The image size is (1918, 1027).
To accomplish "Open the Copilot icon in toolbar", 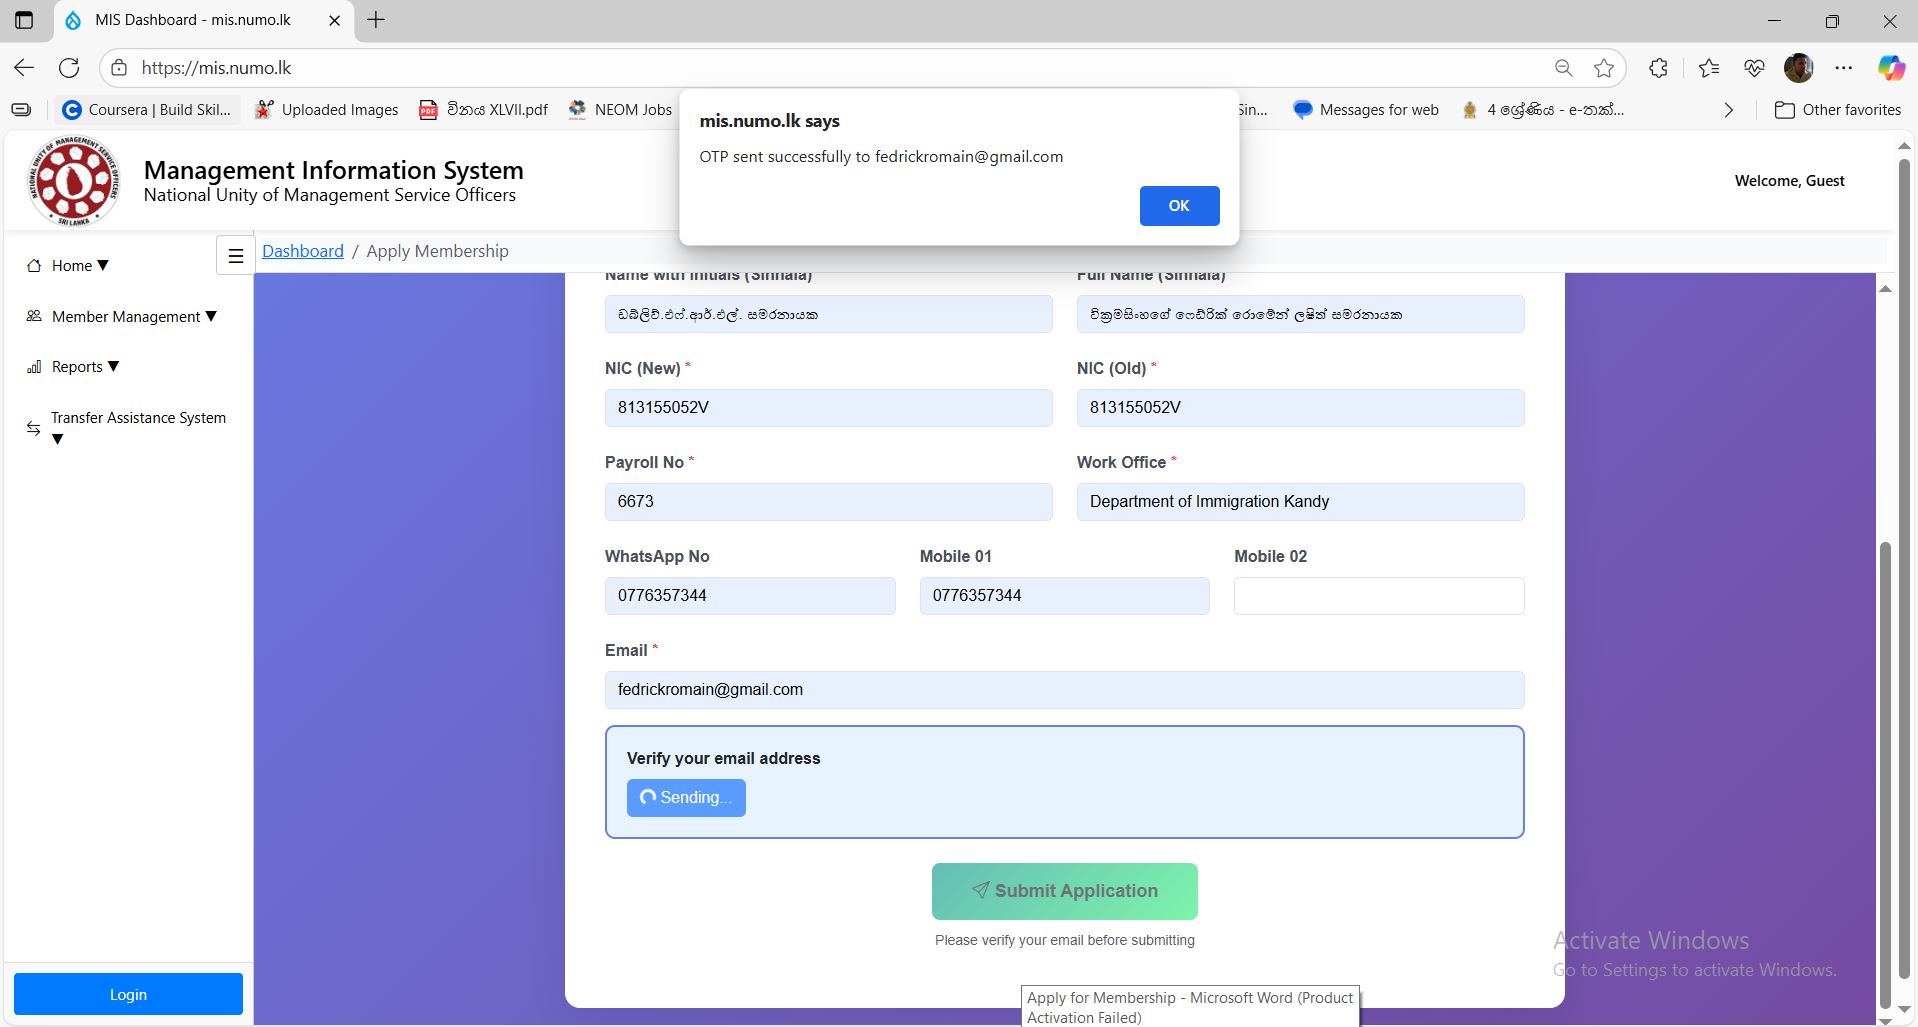I will (x=1890, y=68).
